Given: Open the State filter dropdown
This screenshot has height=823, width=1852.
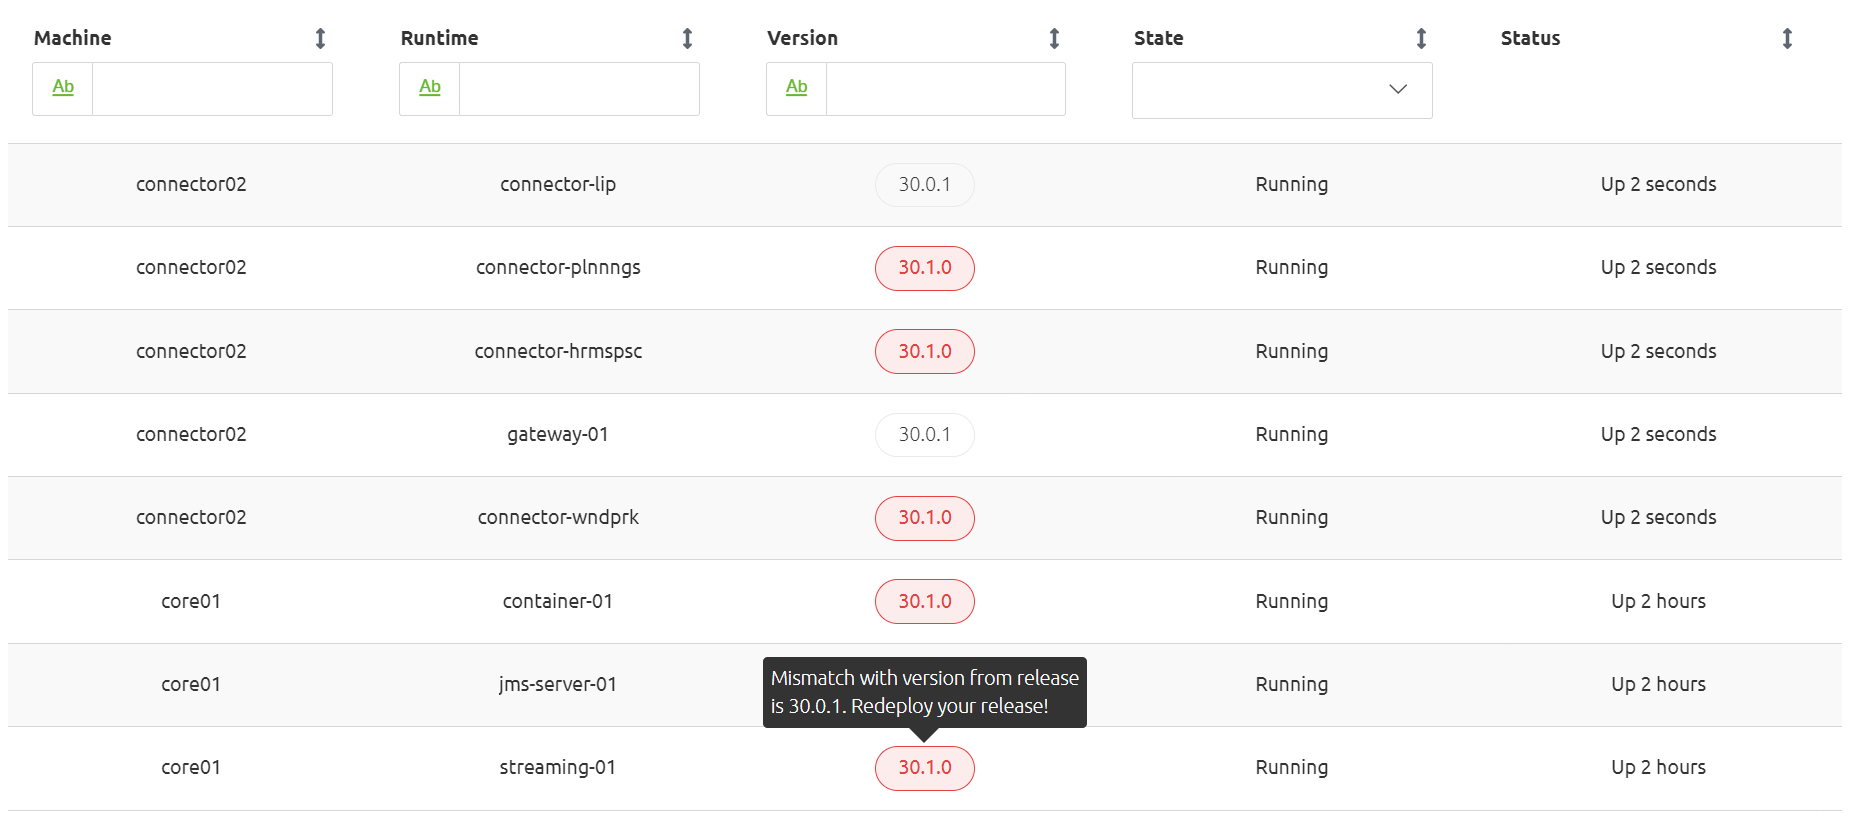Looking at the screenshot, I should point(1282,90).
